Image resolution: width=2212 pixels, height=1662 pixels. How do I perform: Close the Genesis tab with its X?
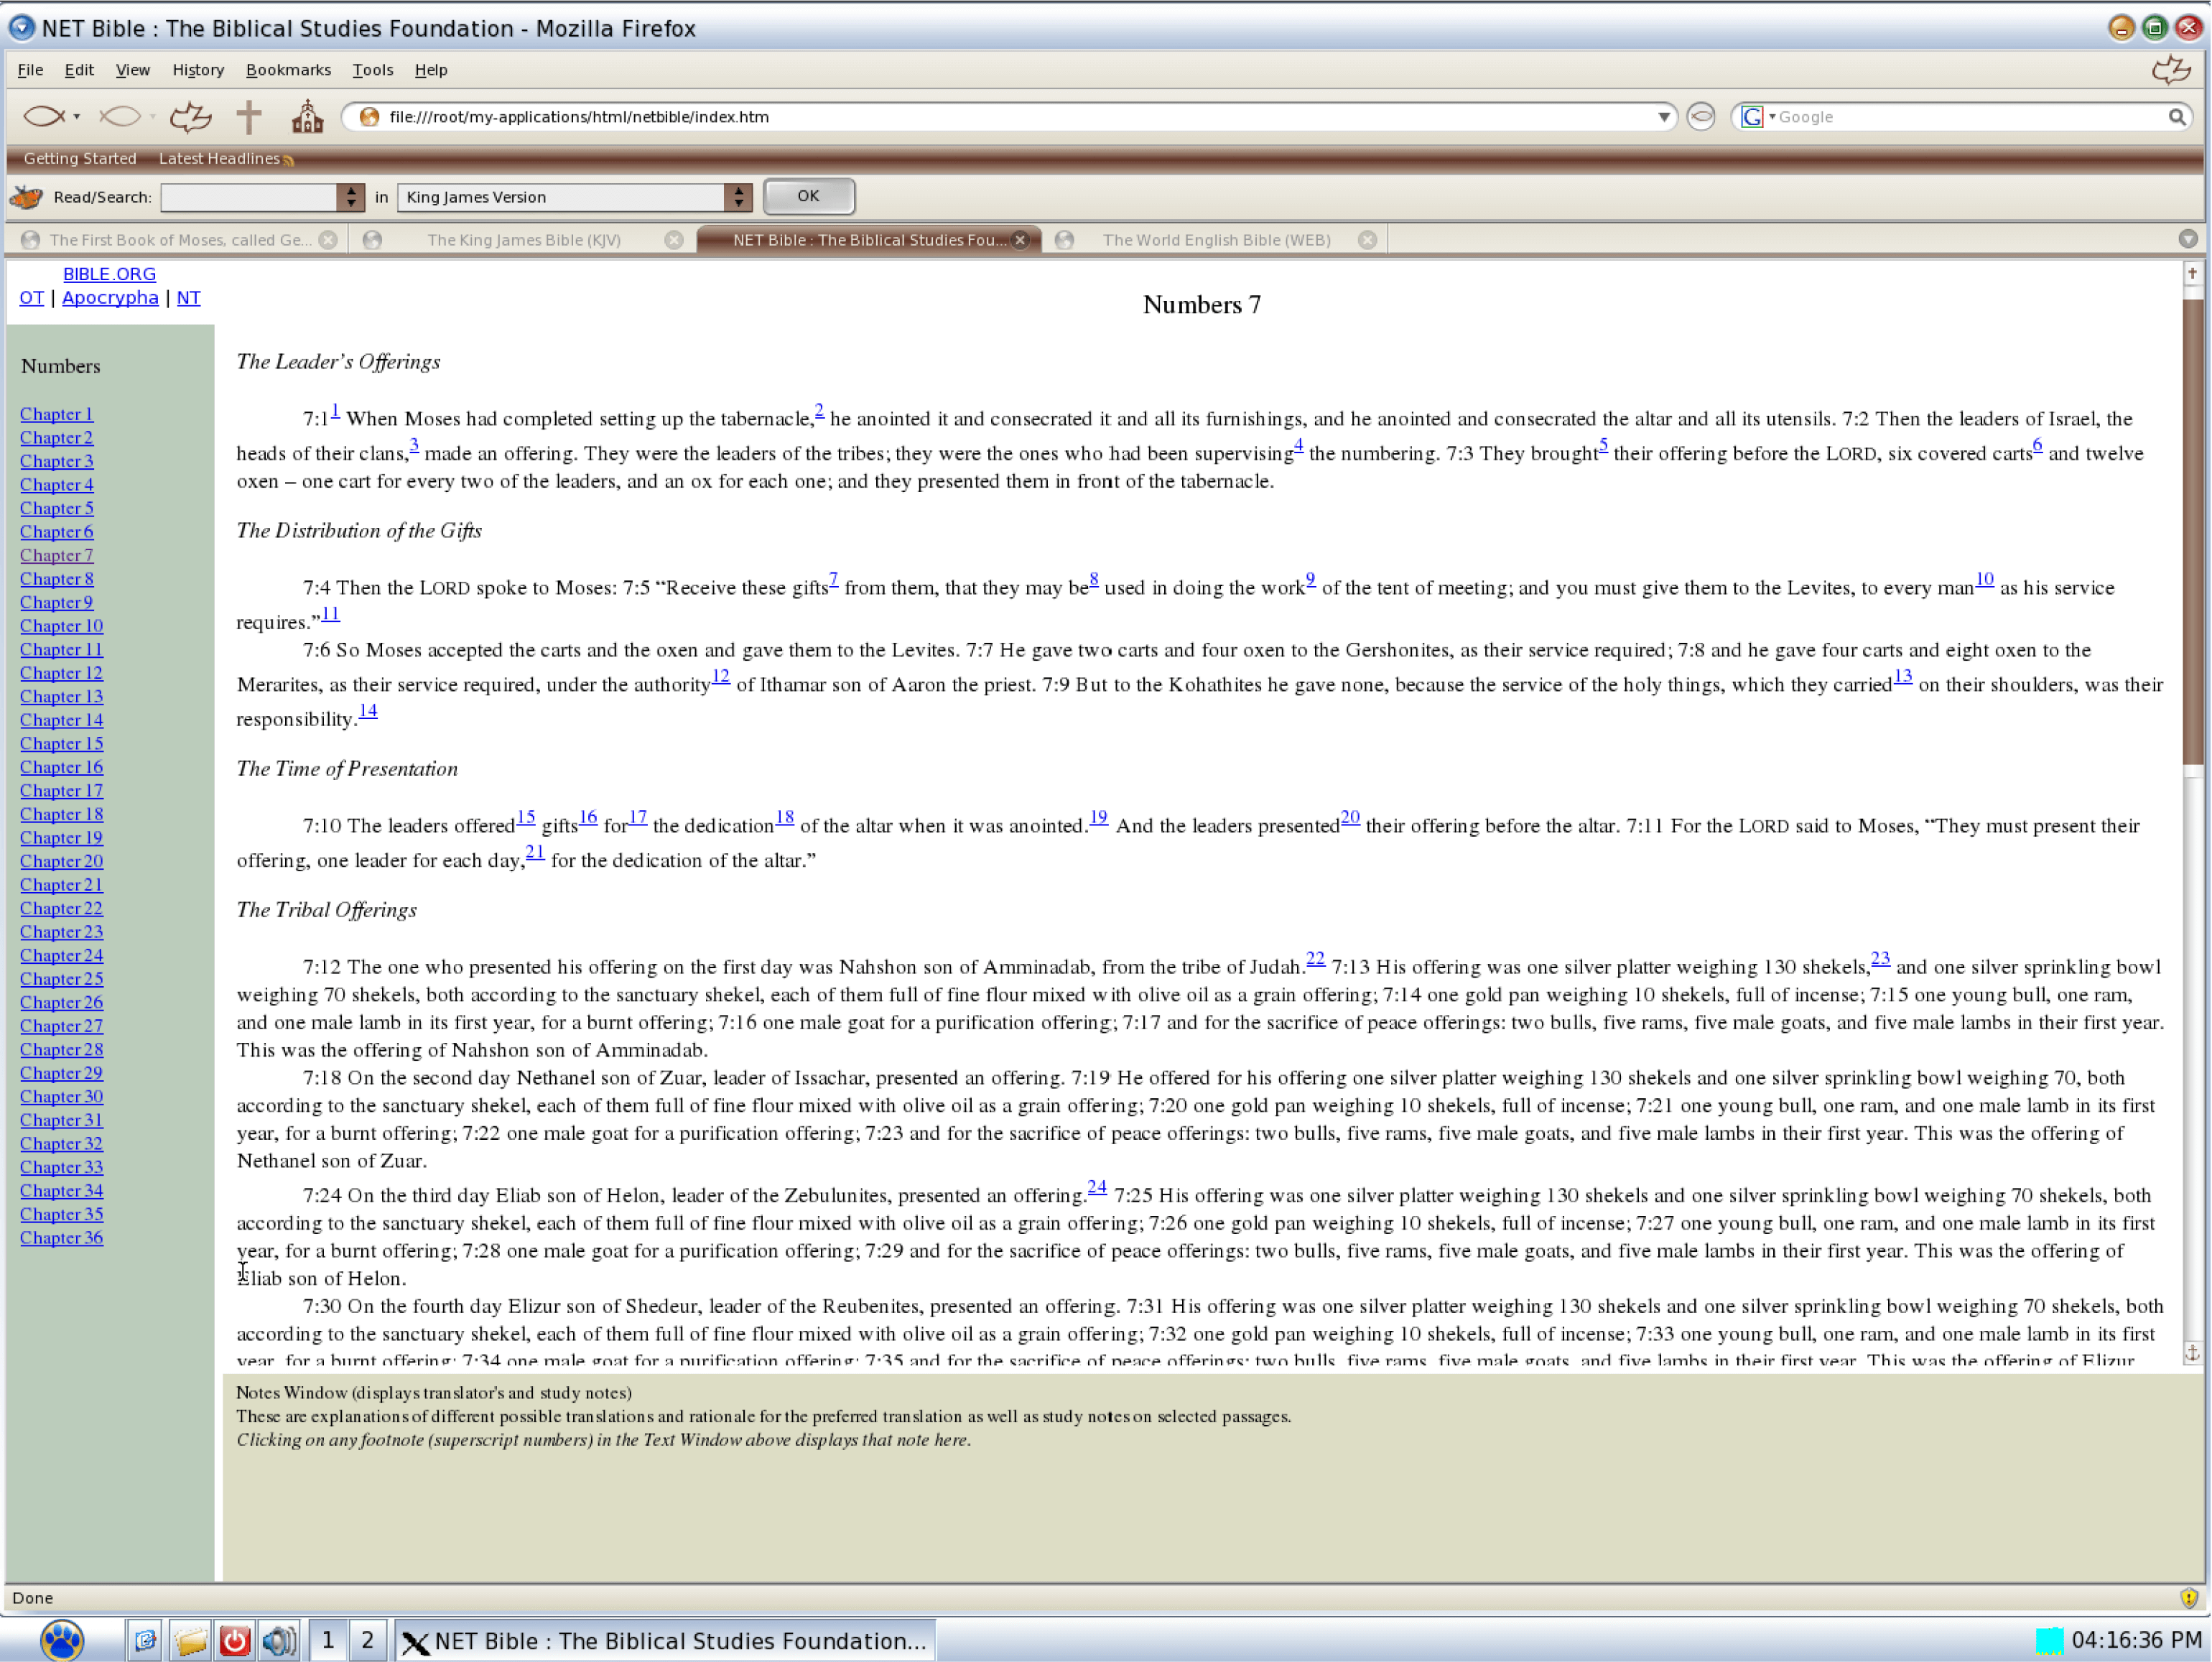pyautogui.click(x=328, y=240)
